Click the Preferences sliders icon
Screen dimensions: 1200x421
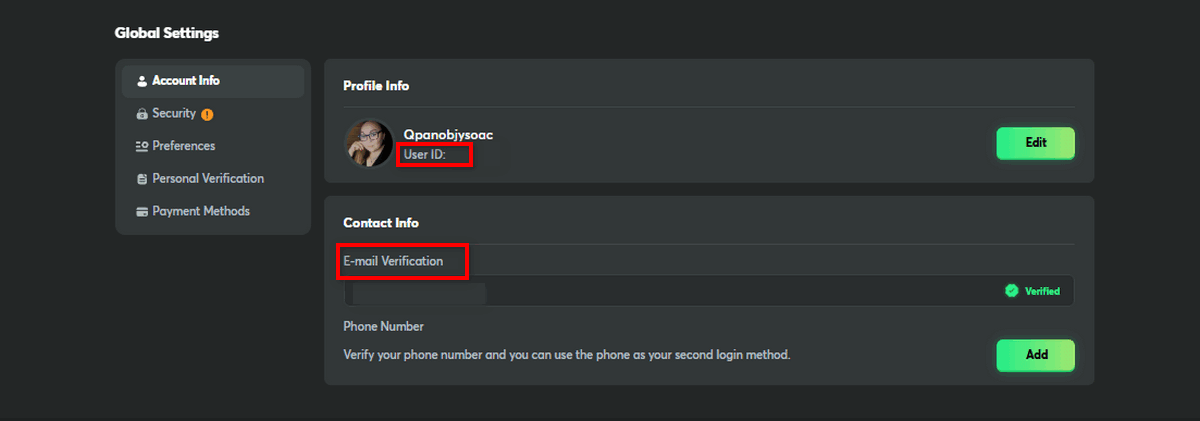point(142,147)
